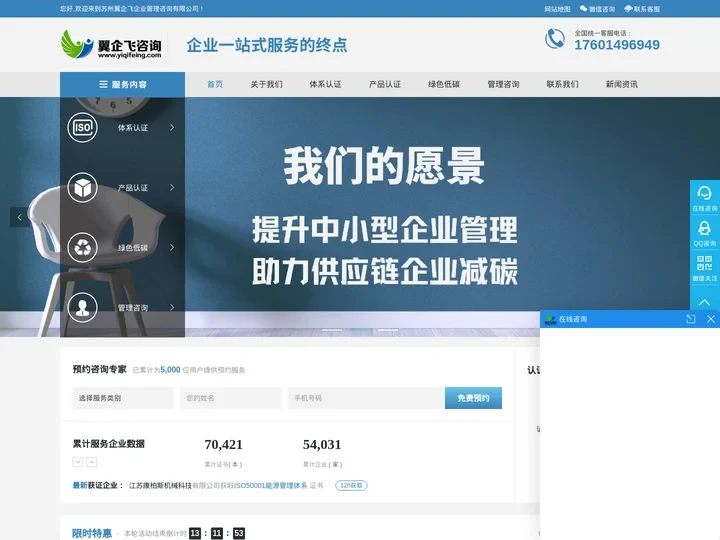Viewport: 720px width, 540px height.
Task: Click the phone number 17601496949
Action: point(617,45)
